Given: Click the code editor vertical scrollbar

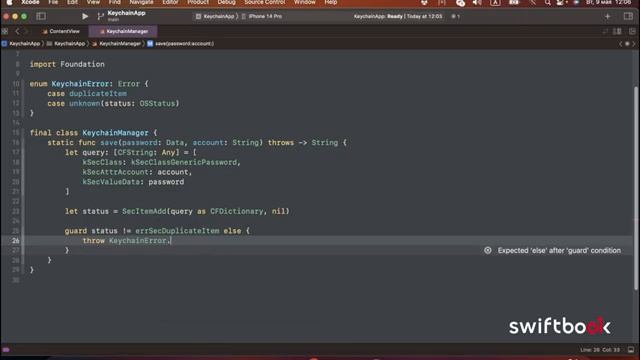Looking at the screenshot, I should pyautogui.click(x=636, y=188).
